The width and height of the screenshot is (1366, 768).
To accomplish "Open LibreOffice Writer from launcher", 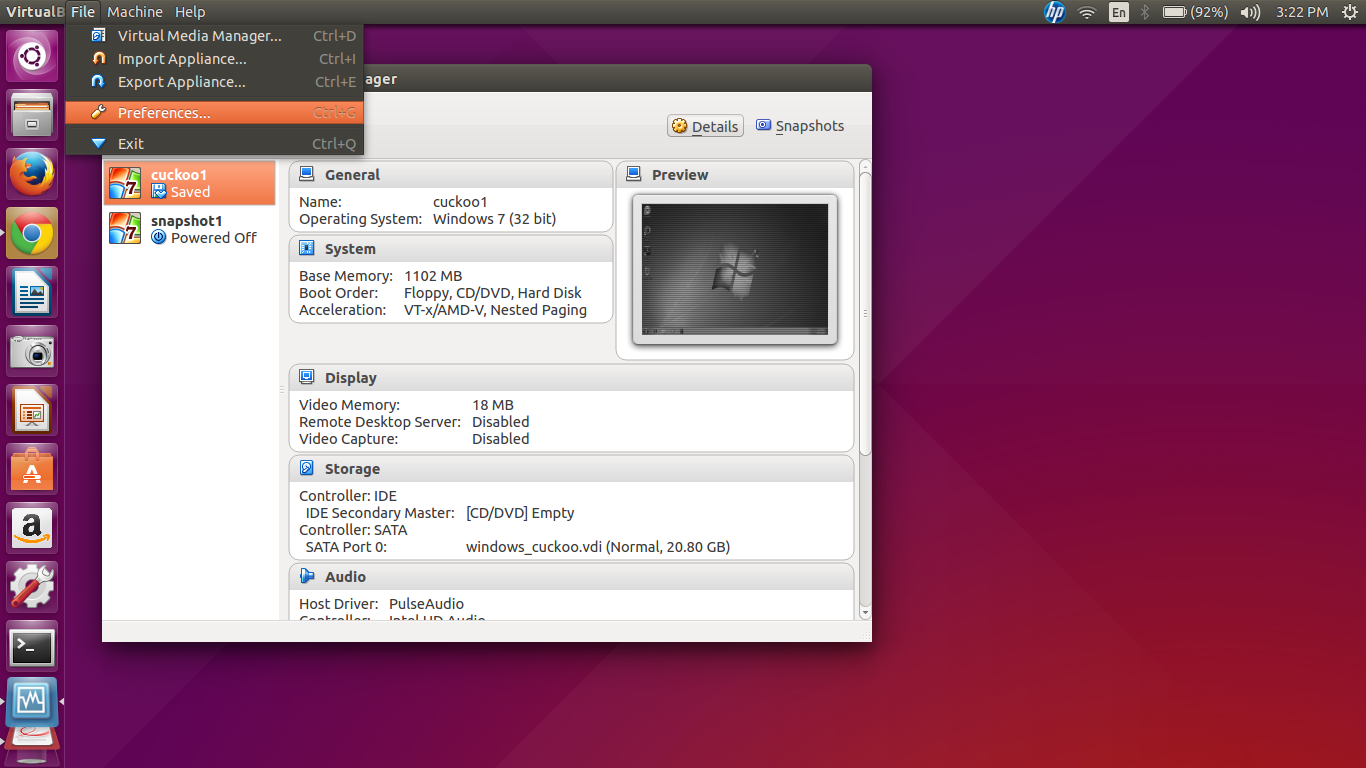I will point(32,293).
